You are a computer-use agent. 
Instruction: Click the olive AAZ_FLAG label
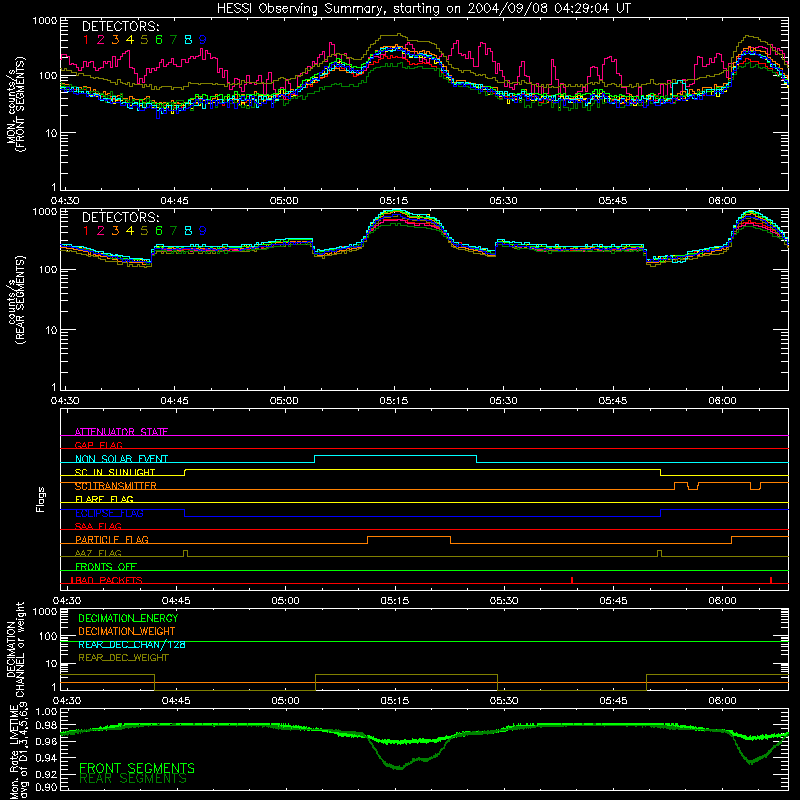pos(98,553)
